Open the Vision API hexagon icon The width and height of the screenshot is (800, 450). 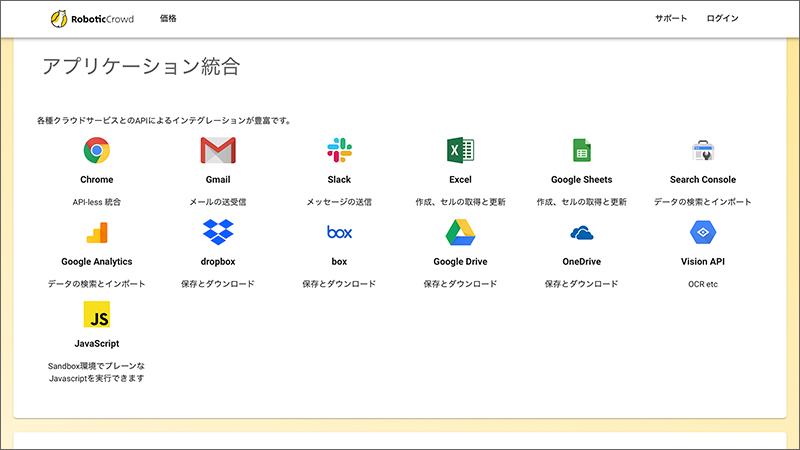[703, 233]
